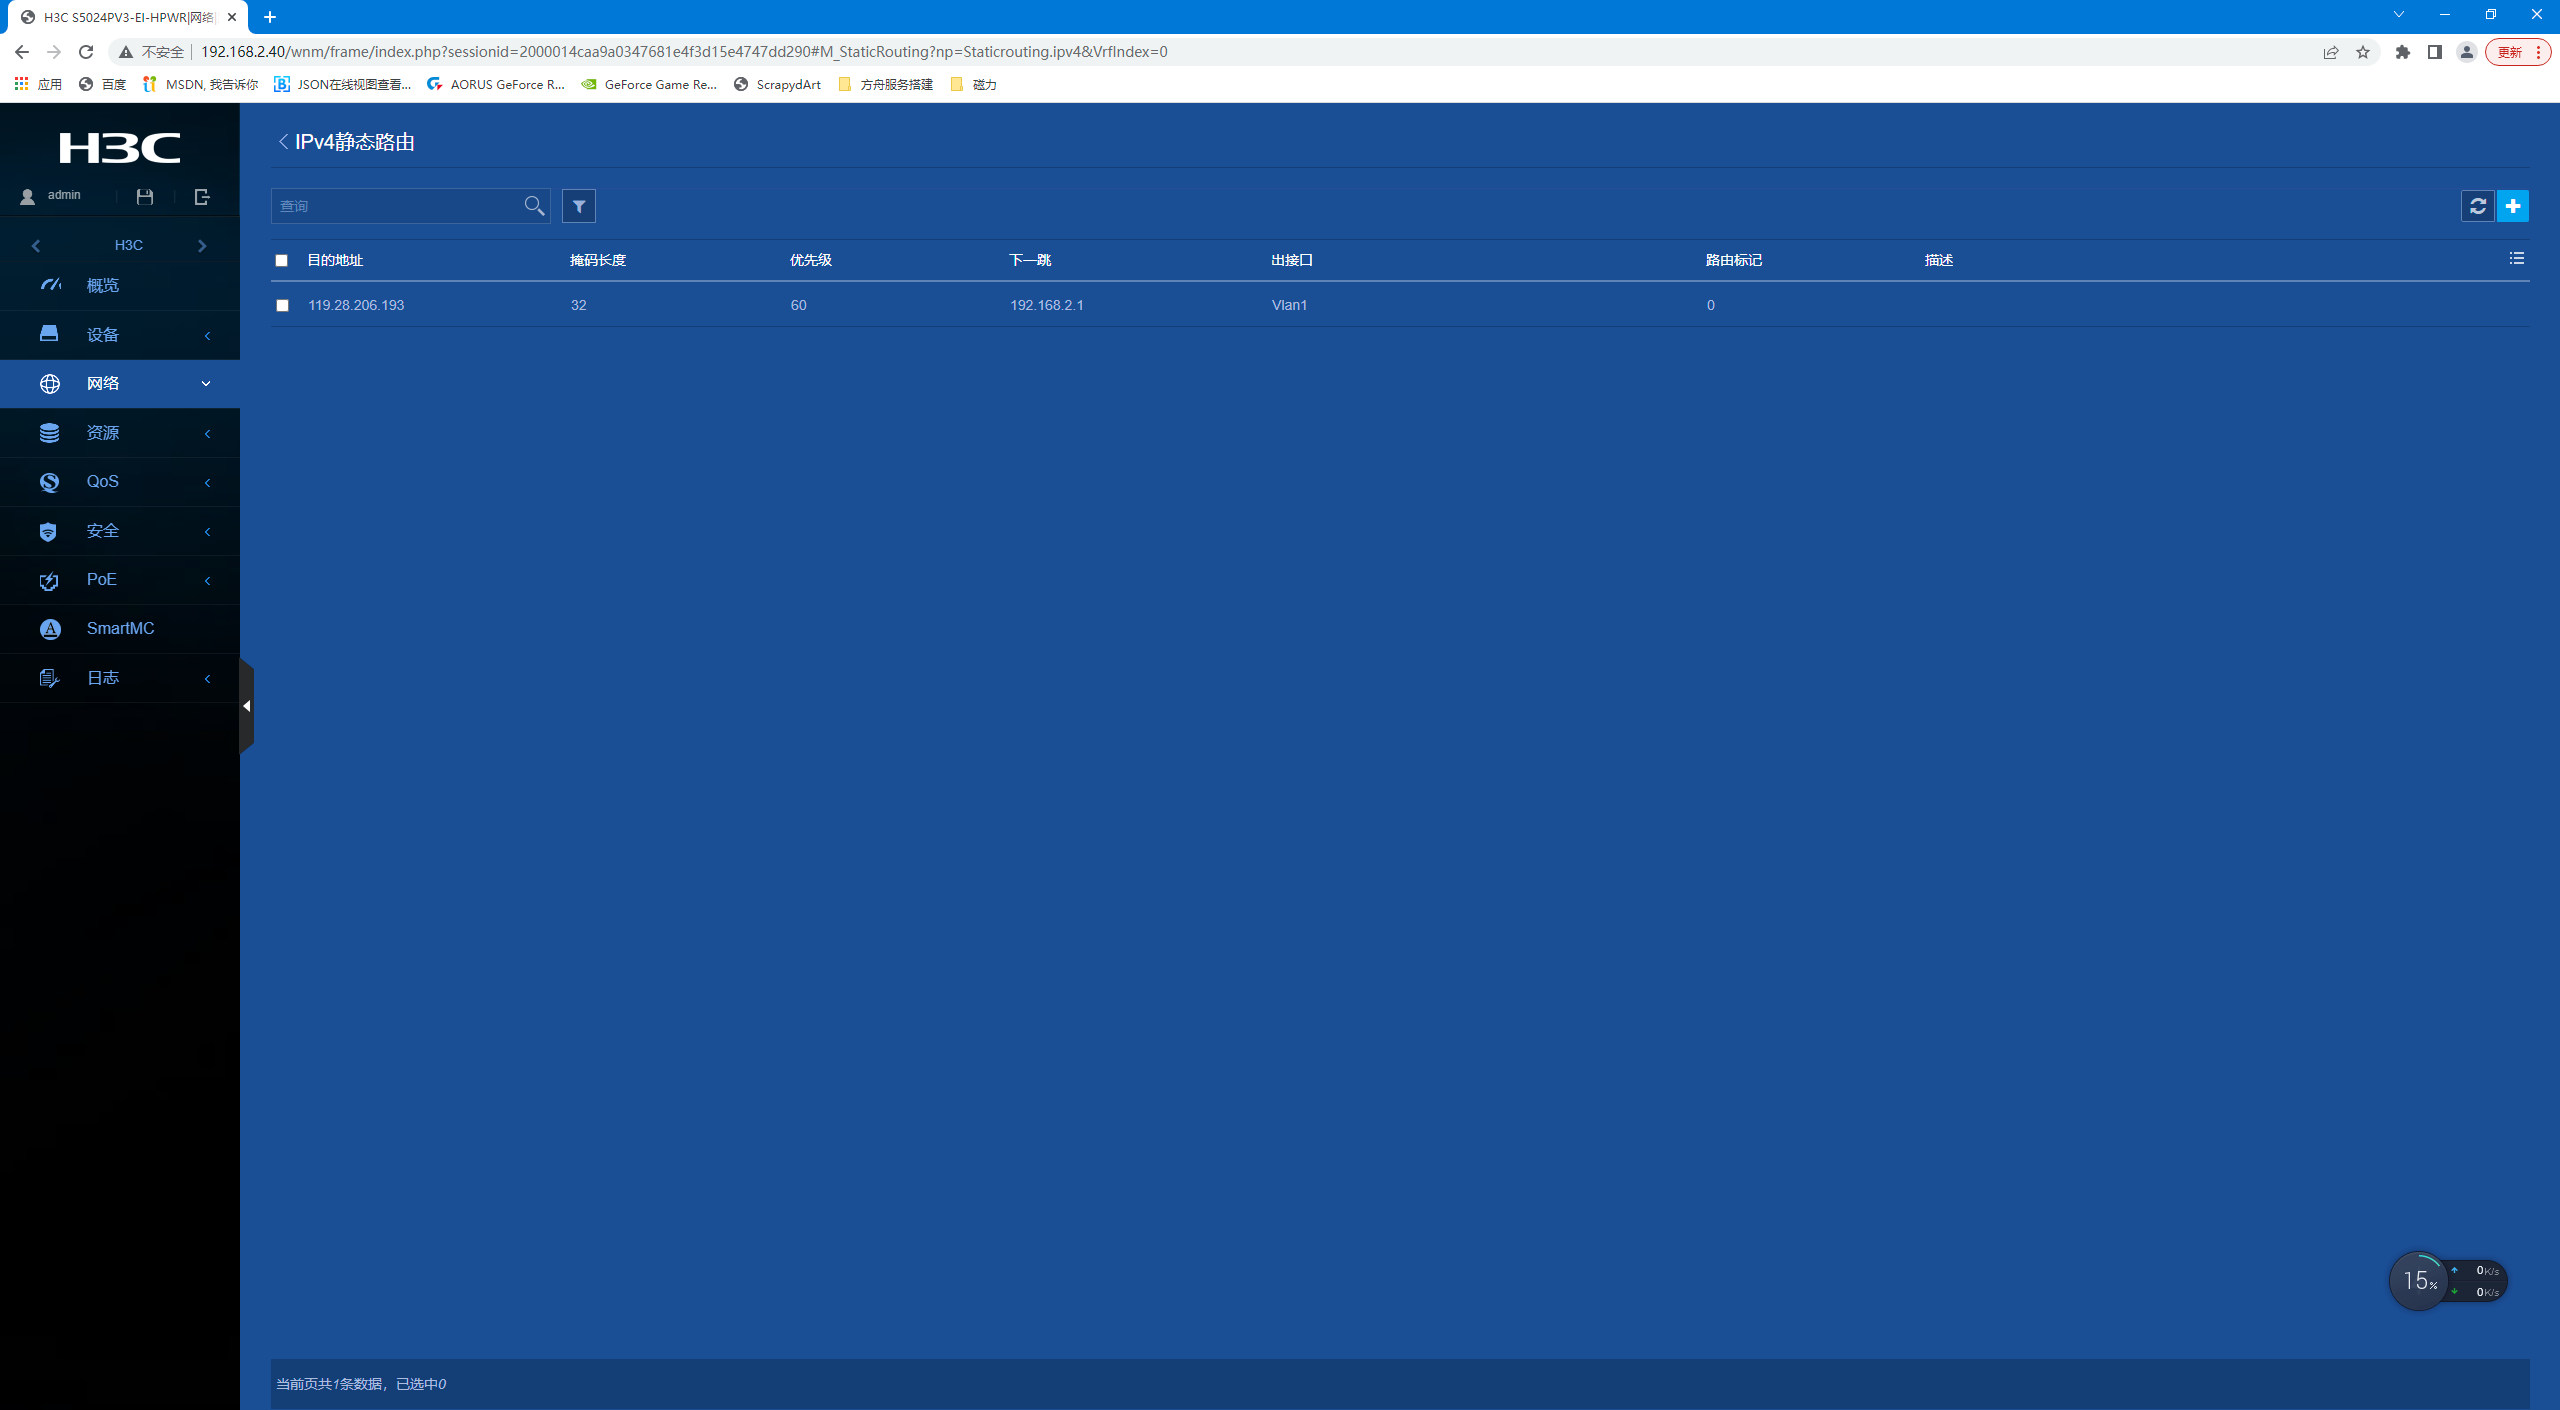The height and width of the screenshot is (1410, 2560).
Task: Sort table by 目的地址 column header
Action: [x=335, y=260]
